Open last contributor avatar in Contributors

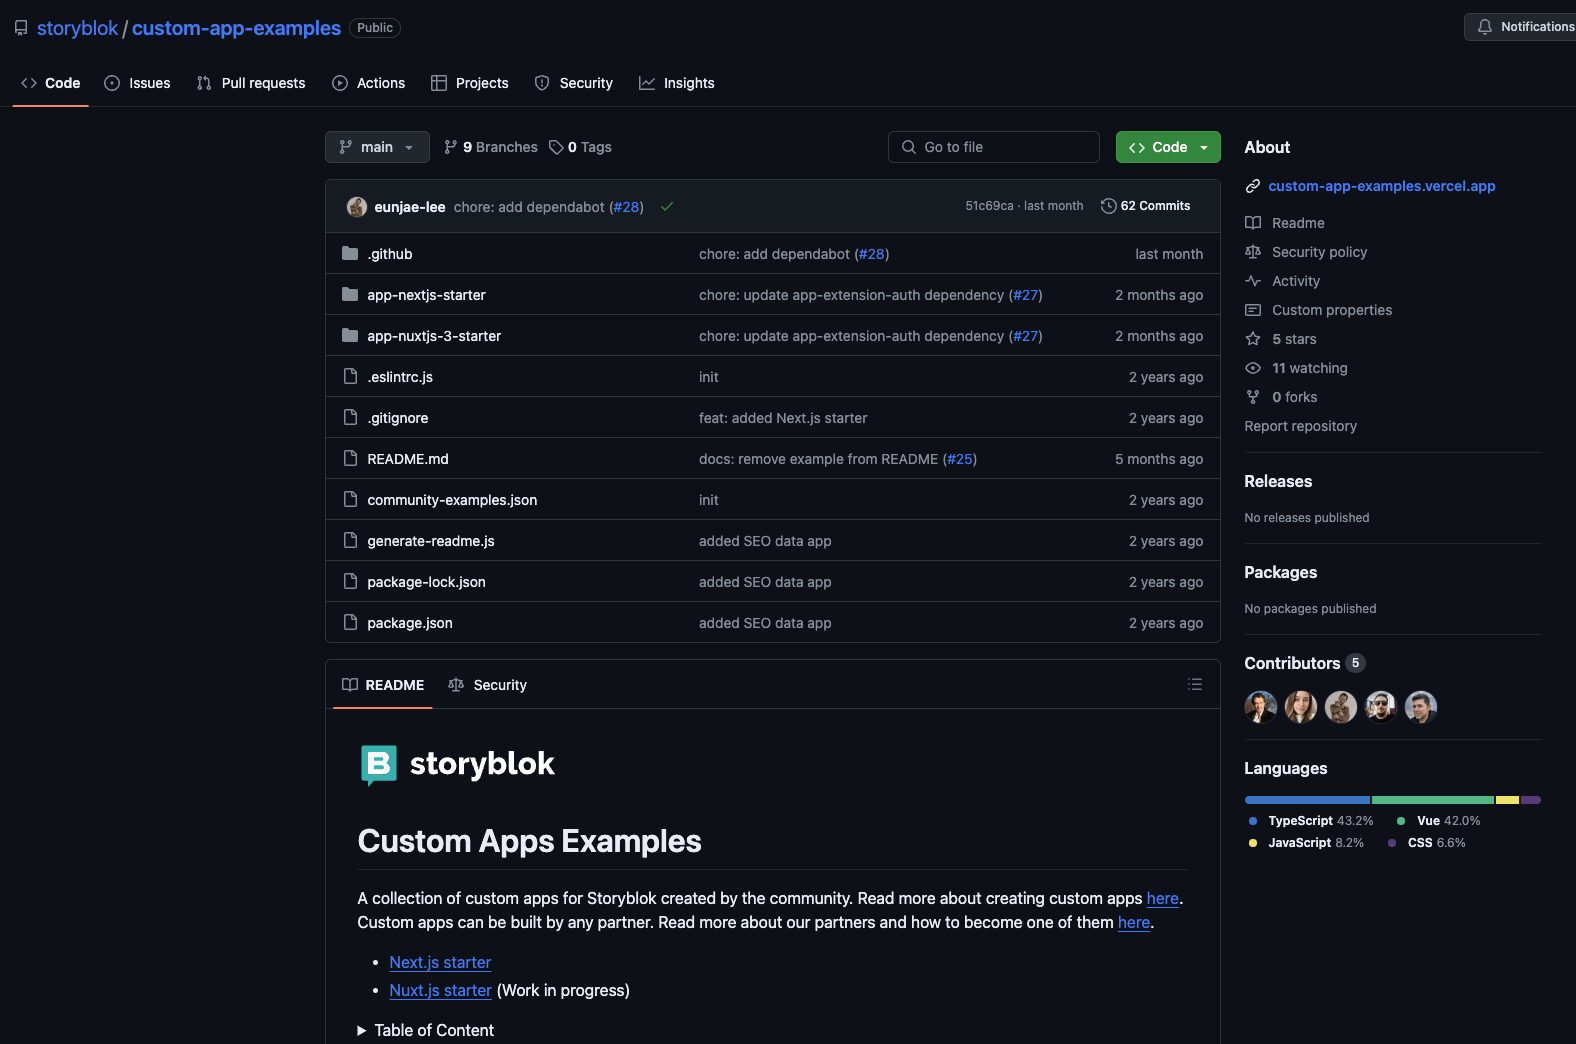point(1421,707)
